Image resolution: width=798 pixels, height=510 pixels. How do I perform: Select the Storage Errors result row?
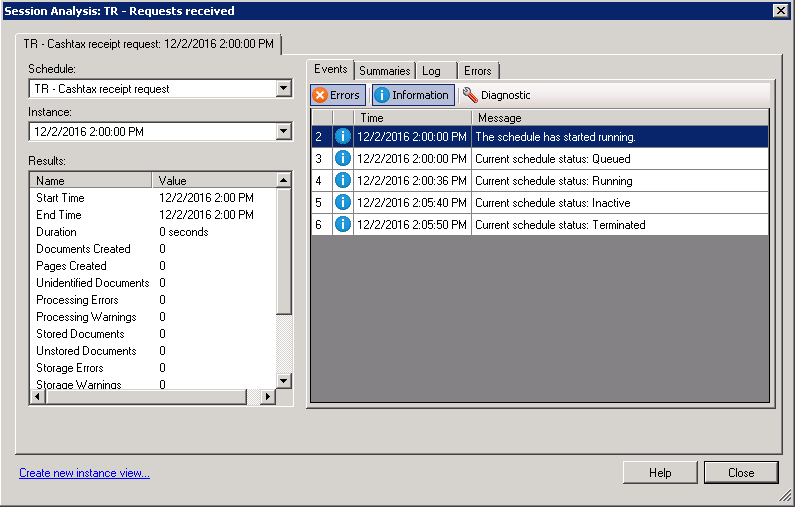154,367
